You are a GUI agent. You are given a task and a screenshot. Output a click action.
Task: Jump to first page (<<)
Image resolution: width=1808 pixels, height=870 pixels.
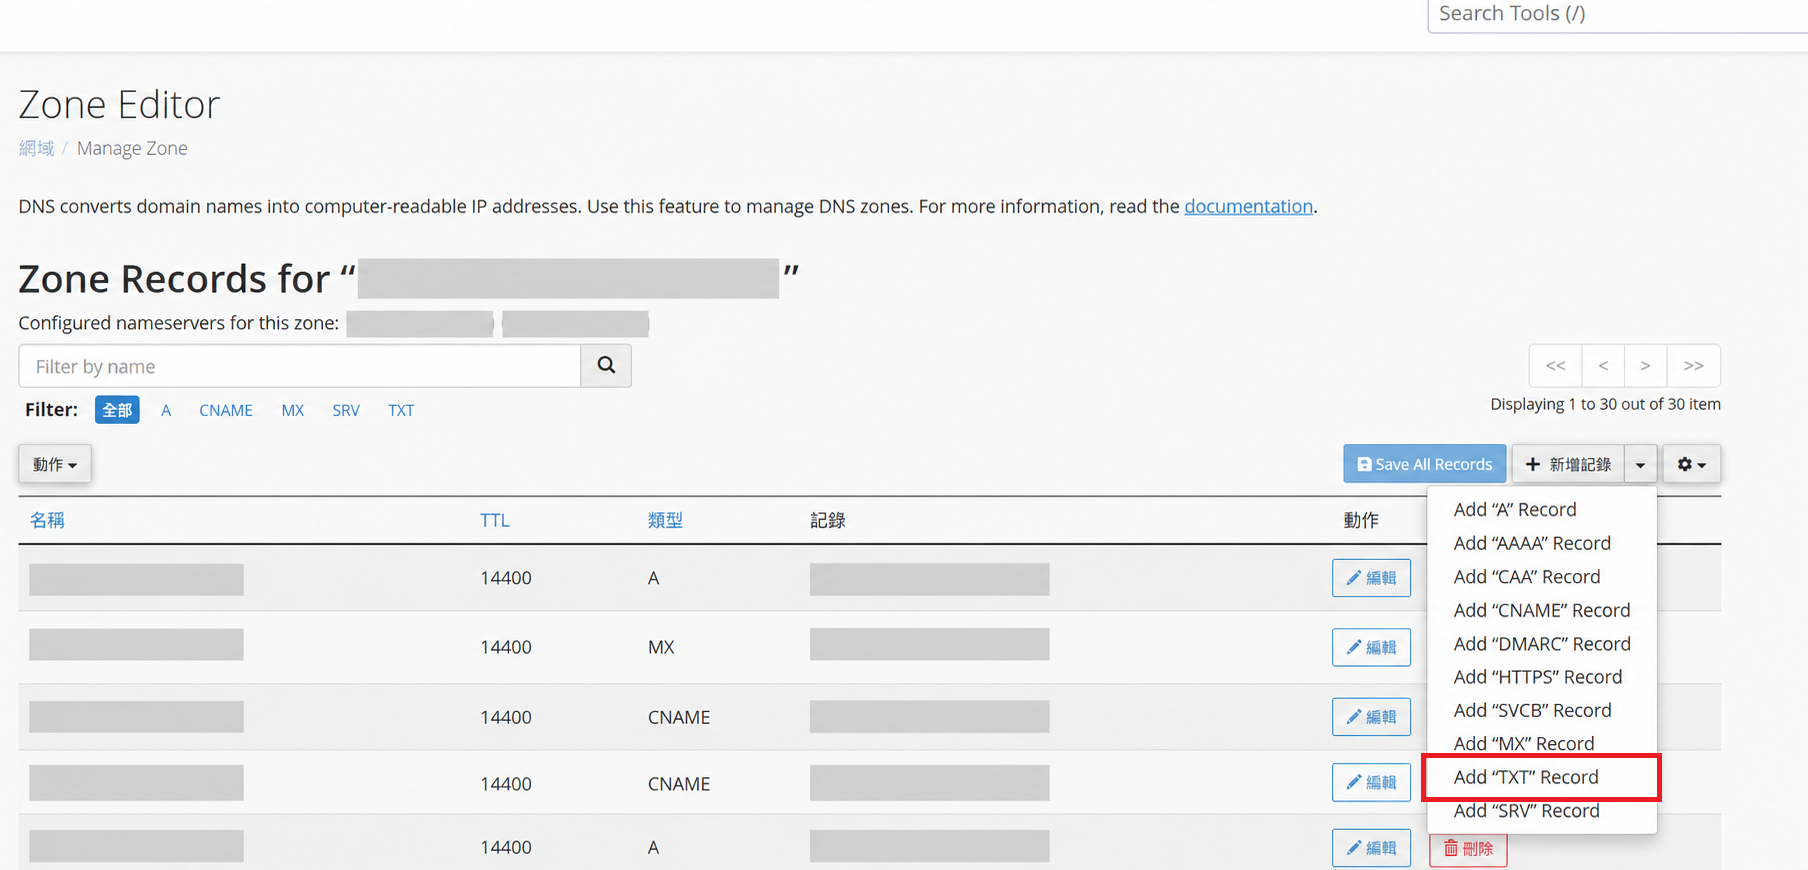point(1555,366)
